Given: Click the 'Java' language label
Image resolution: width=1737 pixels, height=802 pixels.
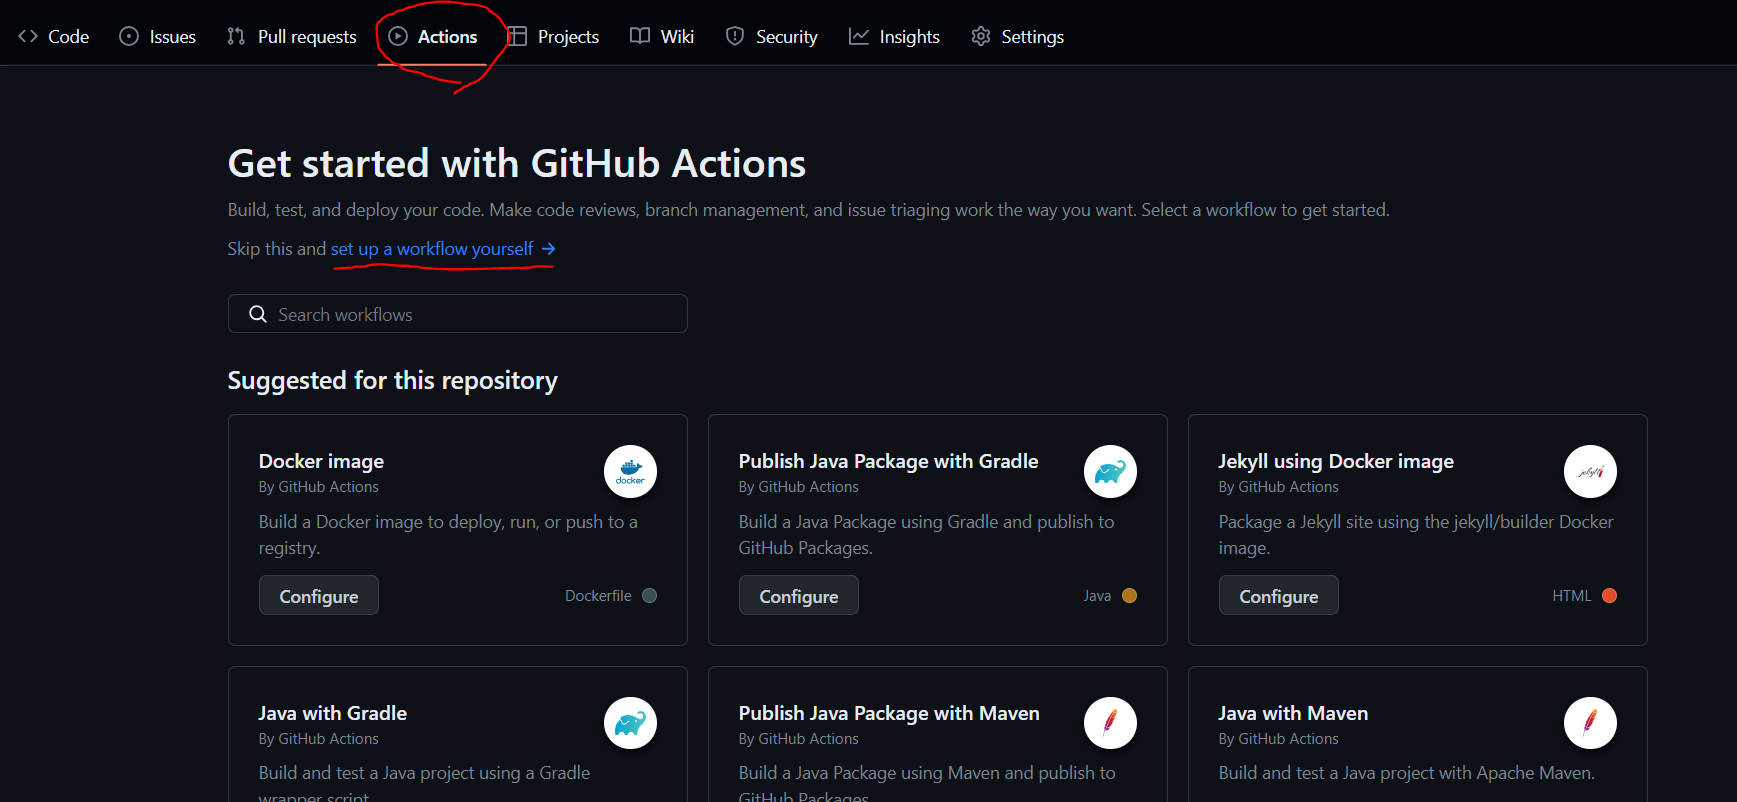Looking at the screenshot, I should [x=1097, y=596].
